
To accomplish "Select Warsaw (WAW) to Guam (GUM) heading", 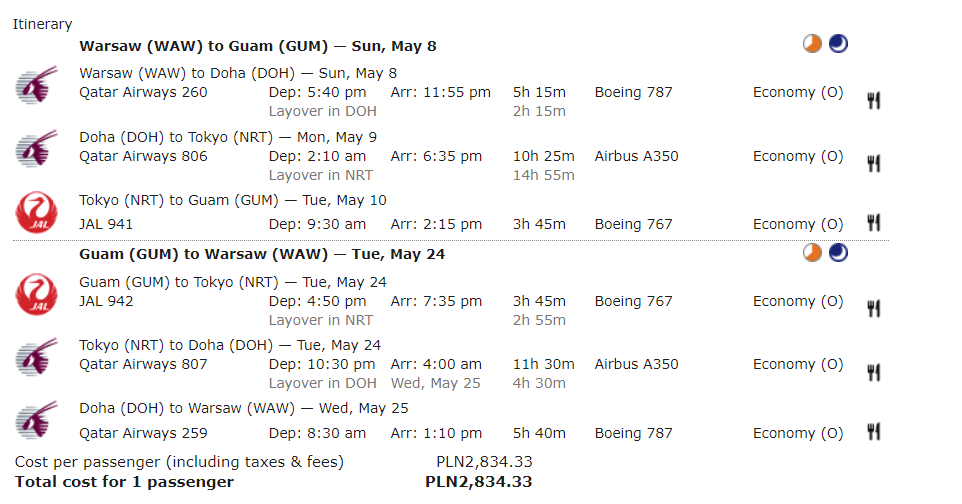I will (258, 47).
